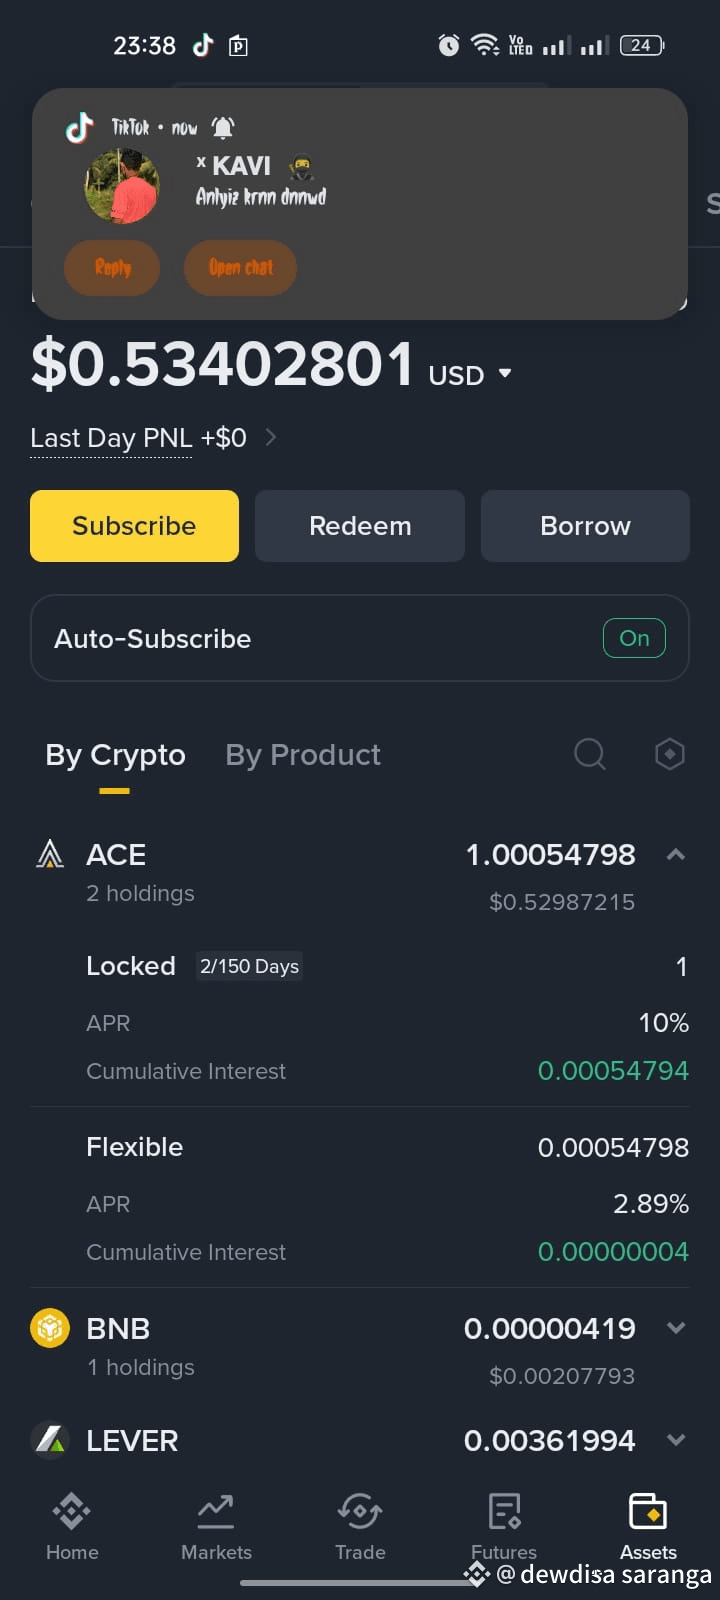This screenshot has height=1600, width=720.
Task: Open the USD currency dropdown
Action: pos(505,373)
